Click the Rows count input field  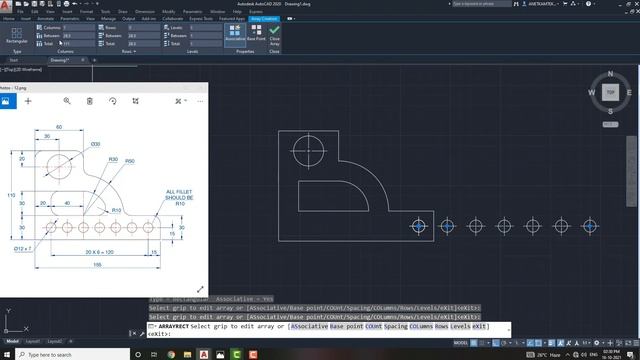tap(144, 28)
